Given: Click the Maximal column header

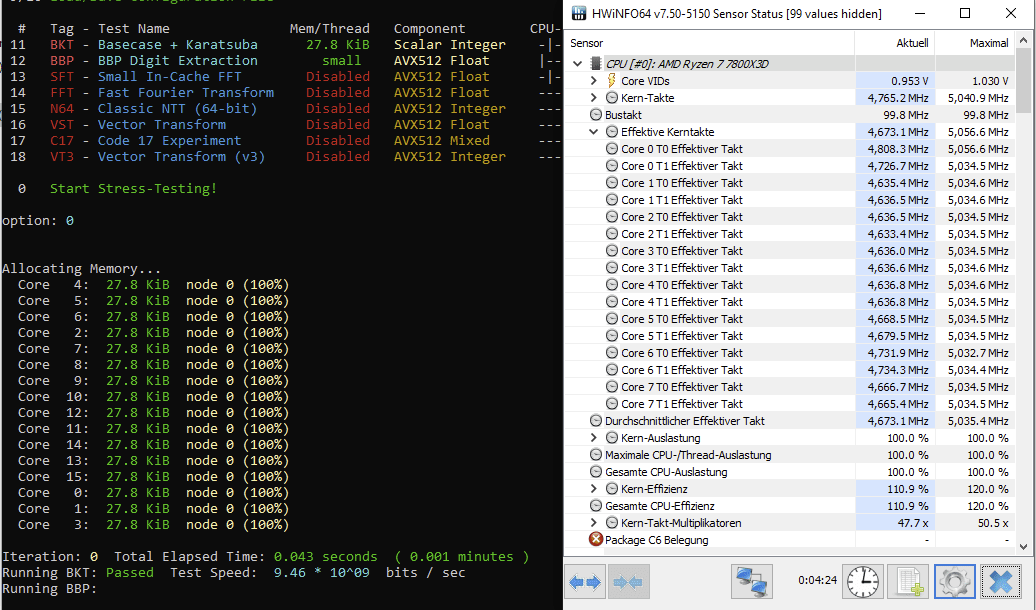Looking at the screenshot, I should [x=975, y=43].
